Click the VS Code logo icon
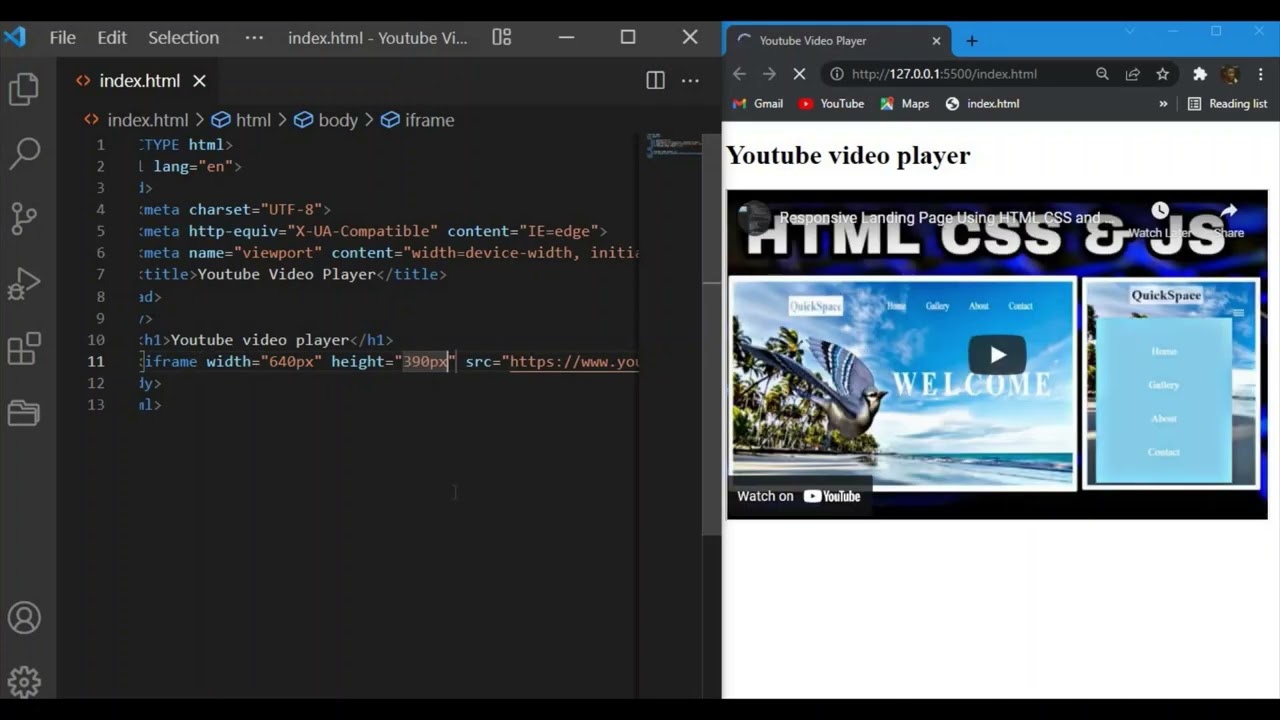Viewport: 1280px width, 720px height. [14, 37]
